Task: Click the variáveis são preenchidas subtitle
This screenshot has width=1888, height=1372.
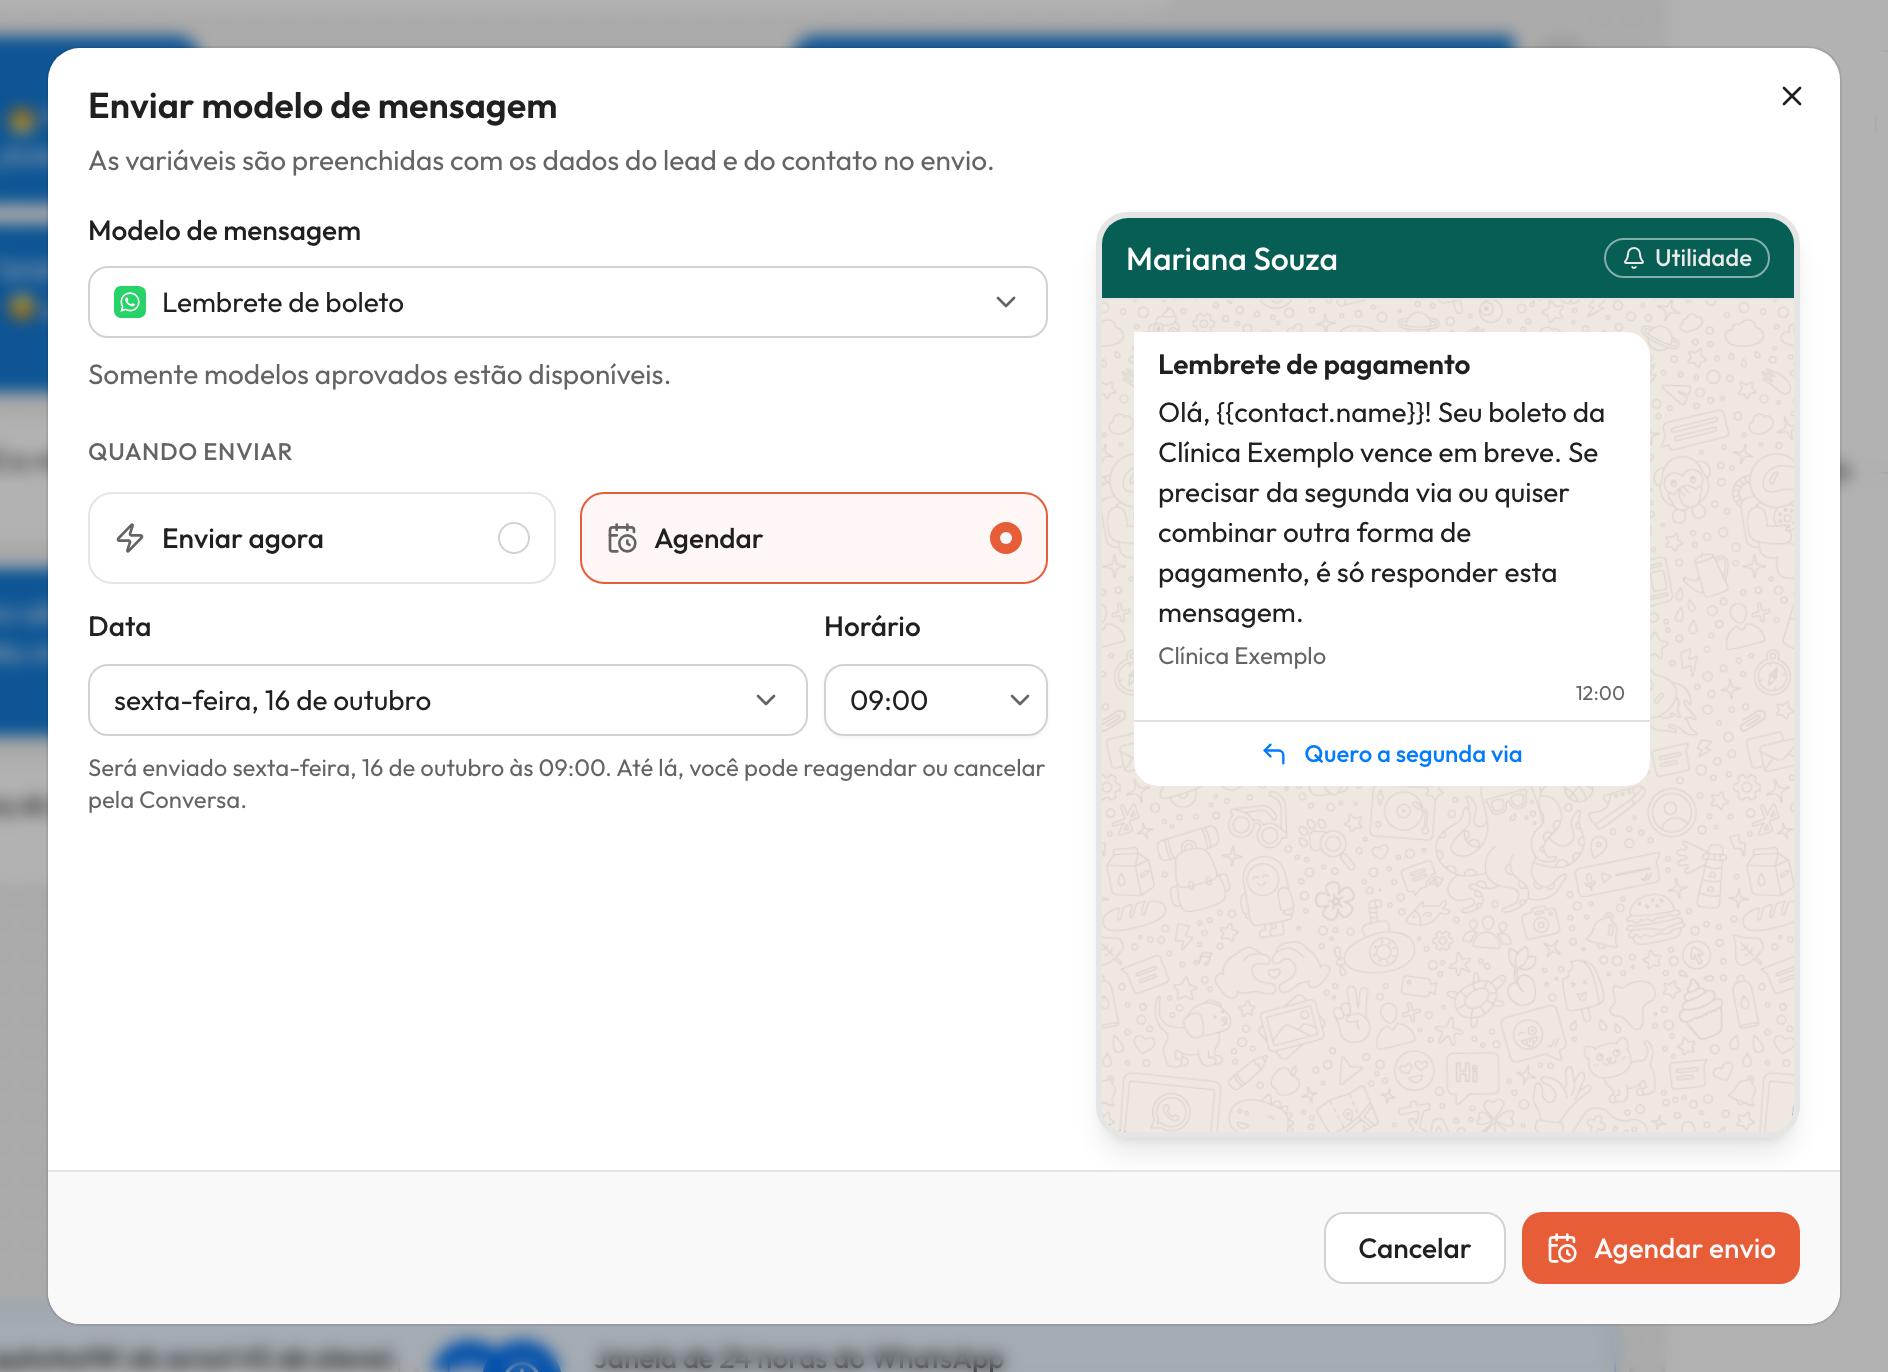Action: click(x=541, y=161)
